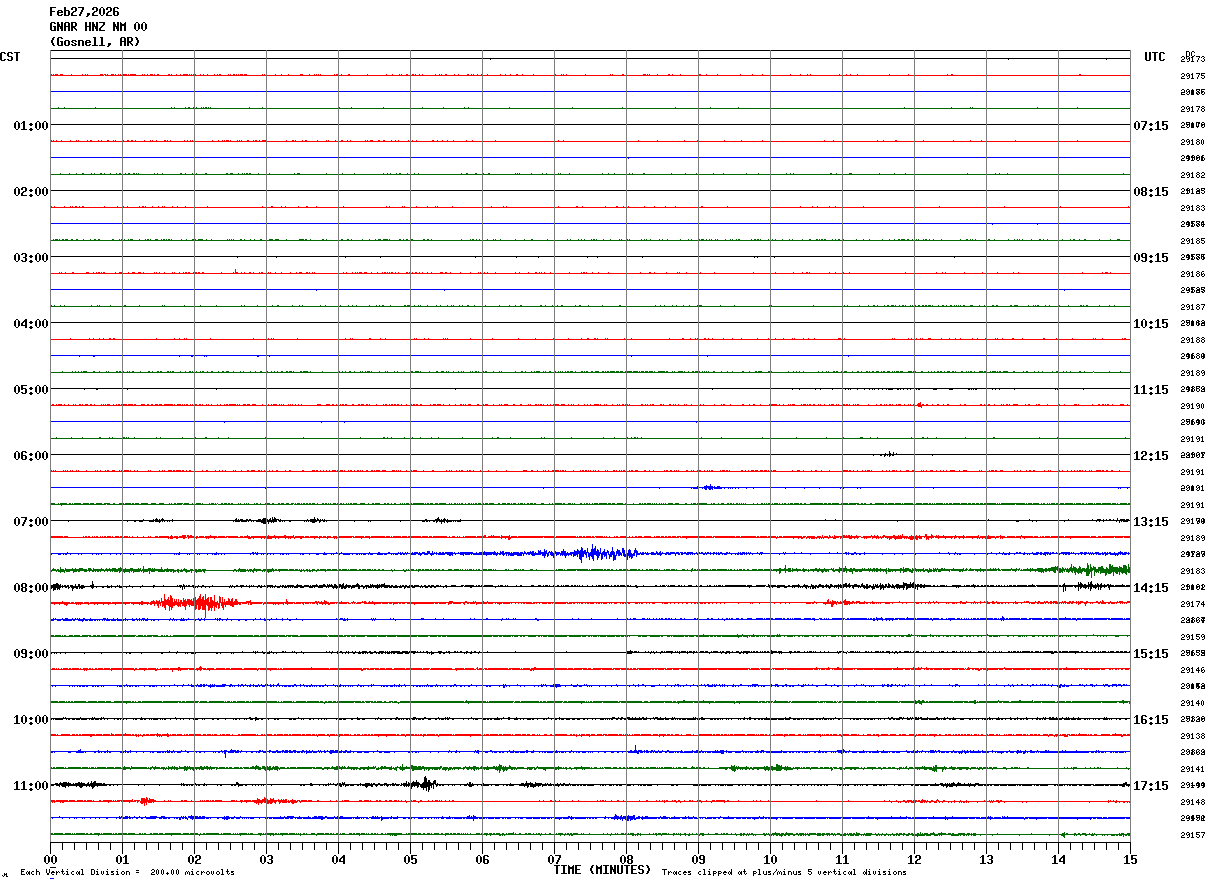Viewport: 1210px width, 886px height.
Task: Click the green burst near minute 14.5
Action: 1090,569
